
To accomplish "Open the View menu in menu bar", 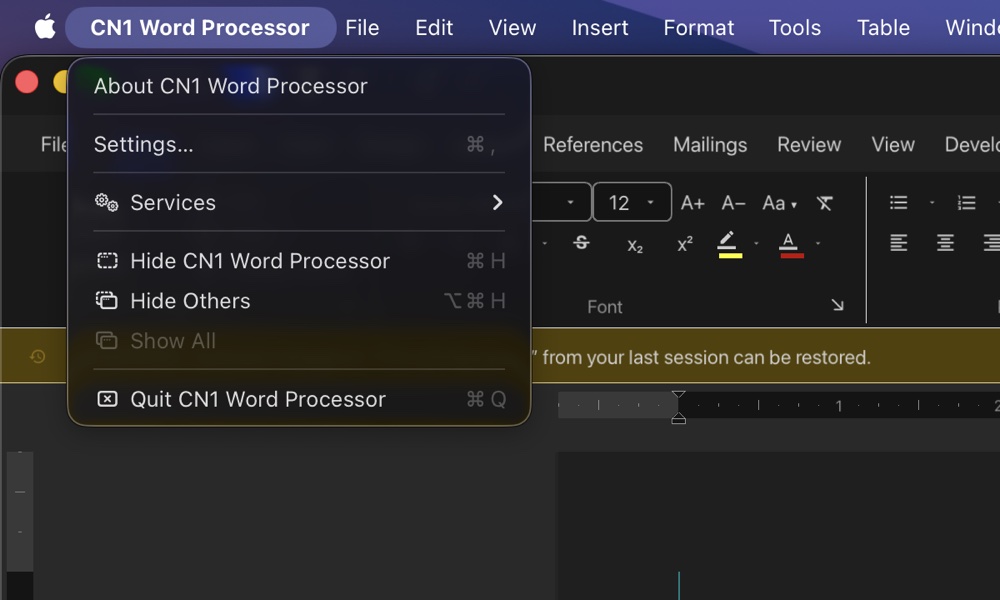I will point(512,27).
